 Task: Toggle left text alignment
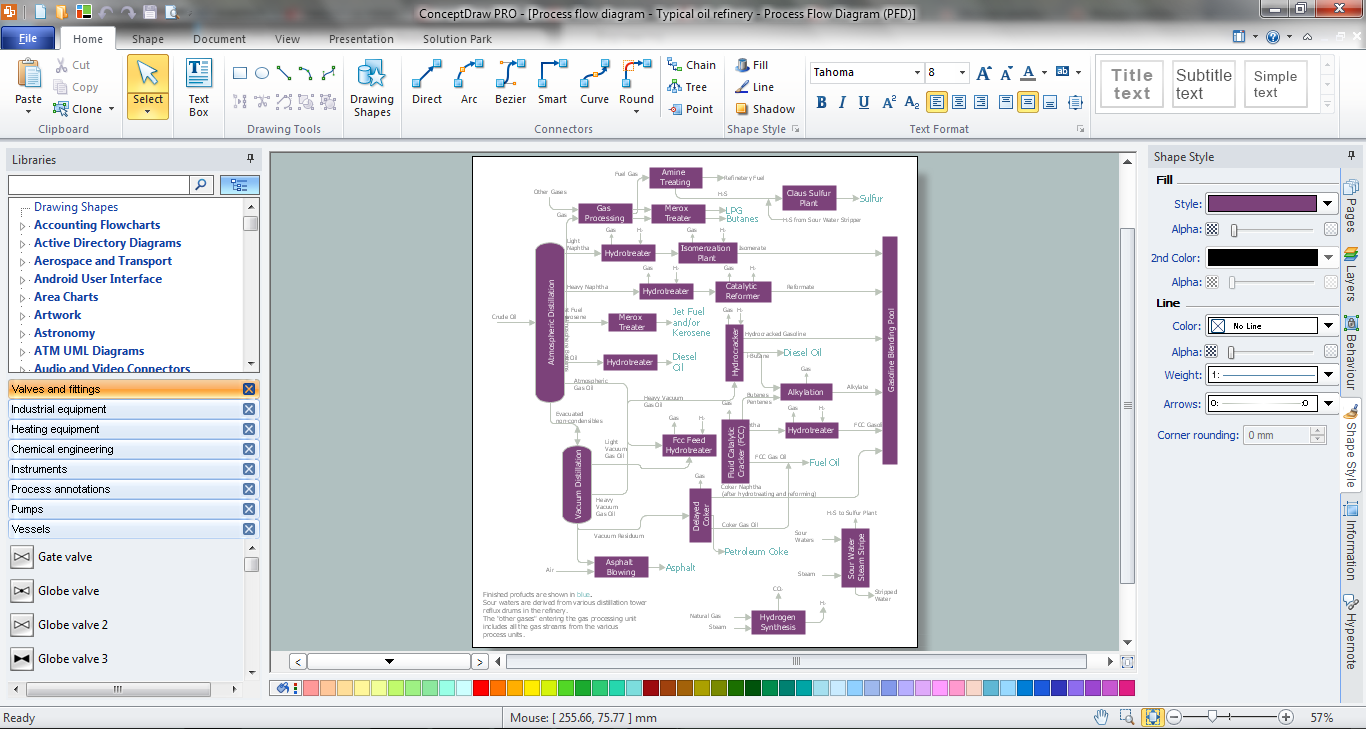pyautogui.click(x=937, y=102)
